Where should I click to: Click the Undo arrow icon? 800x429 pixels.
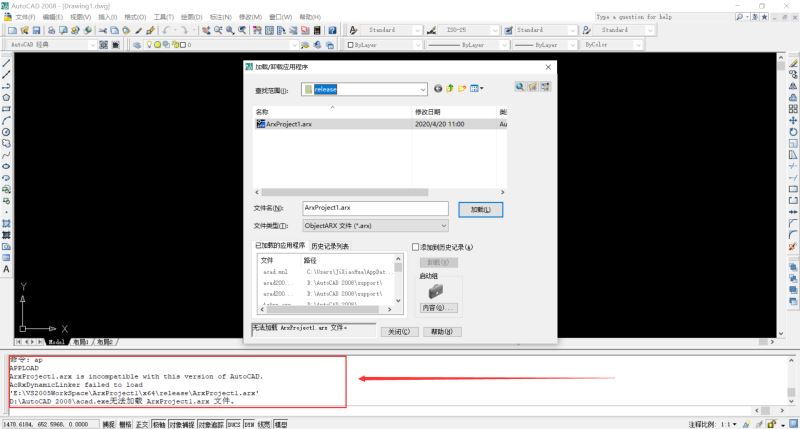tap(167, 30)
